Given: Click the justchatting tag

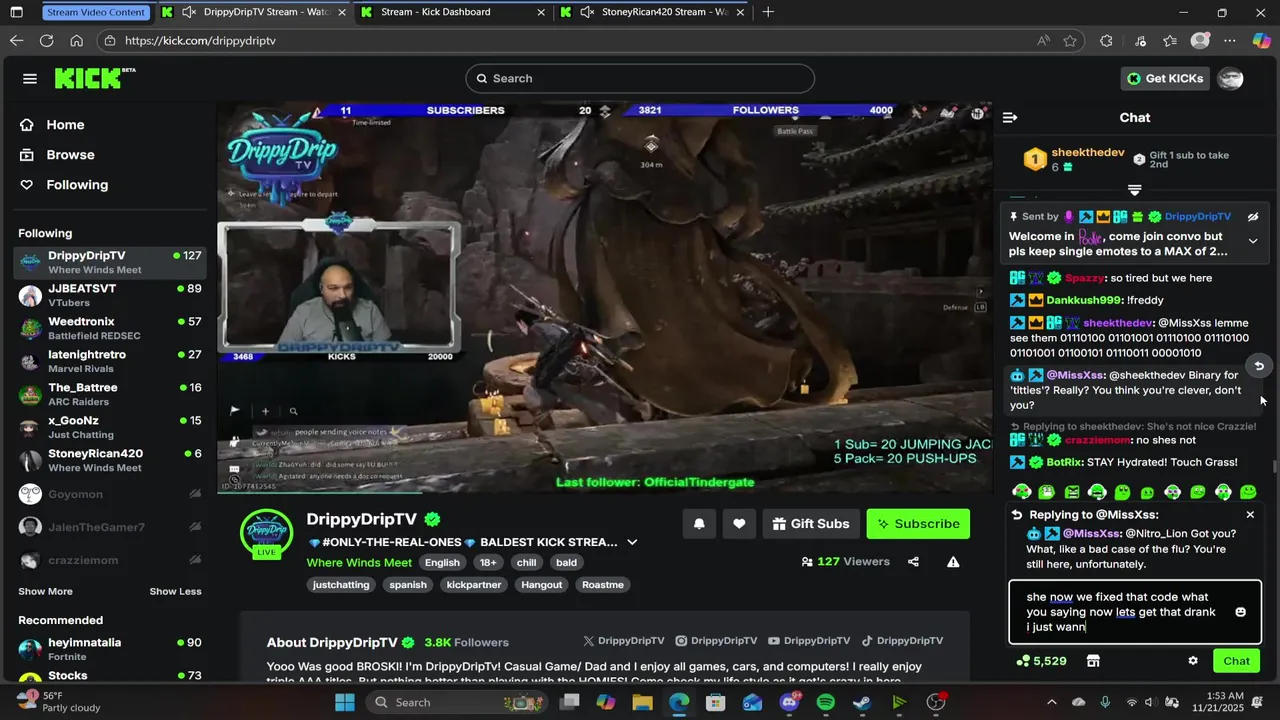Looking at the screenshot, I should click(x=341, y=585).
